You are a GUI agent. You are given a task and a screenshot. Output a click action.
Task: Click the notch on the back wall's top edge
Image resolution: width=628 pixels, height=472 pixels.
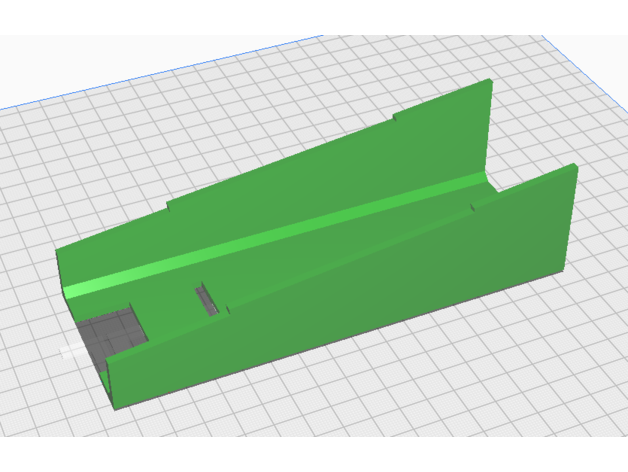(395, 119)
